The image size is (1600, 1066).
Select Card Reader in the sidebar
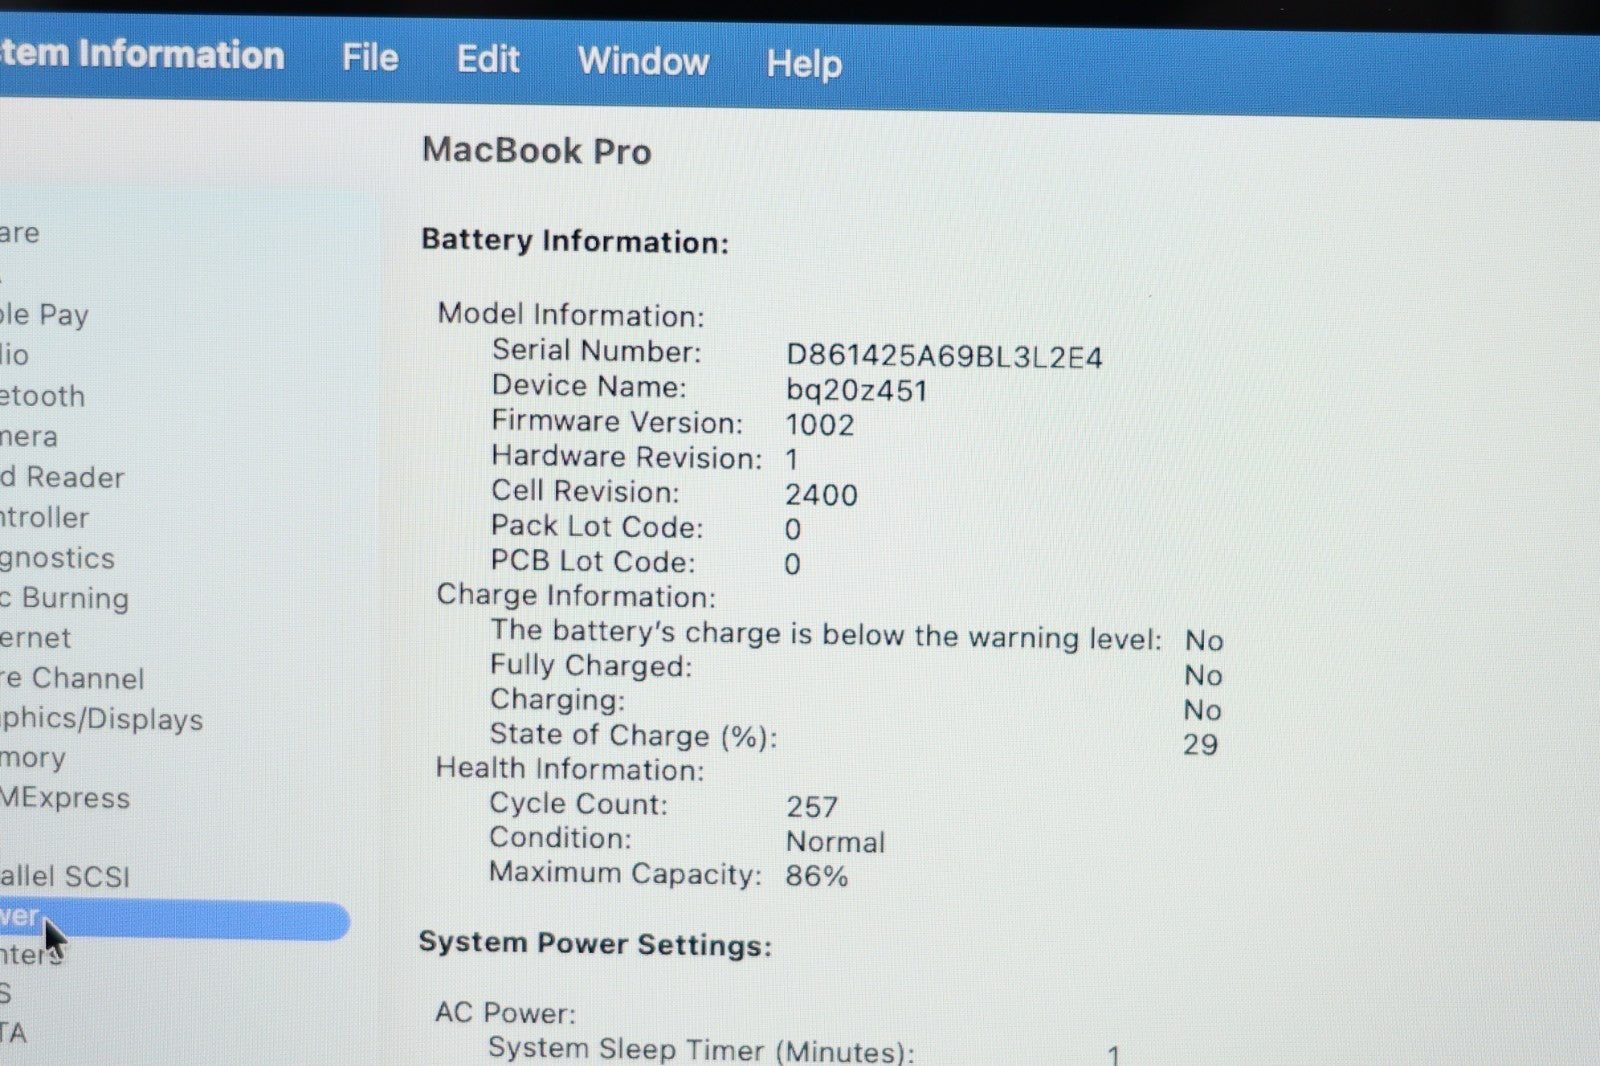coord(62,478)
